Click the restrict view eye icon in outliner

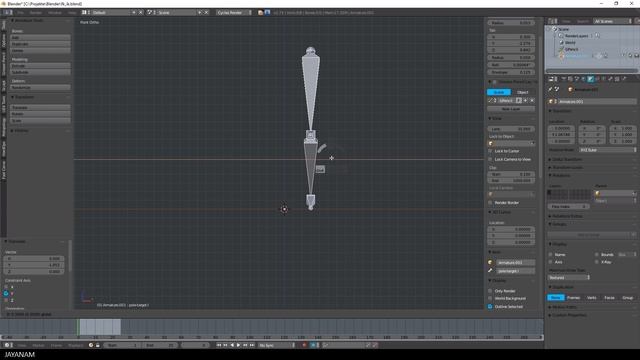(x=624, y=56)
